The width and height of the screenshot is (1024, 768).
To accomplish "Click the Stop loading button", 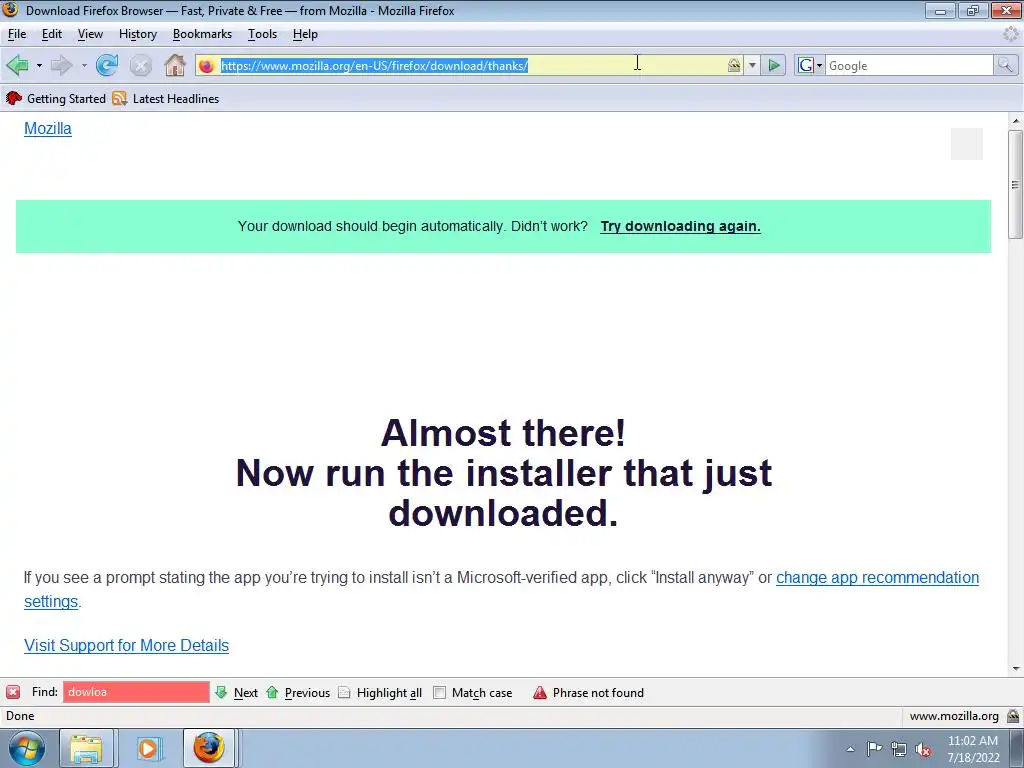I will point(140,65).
